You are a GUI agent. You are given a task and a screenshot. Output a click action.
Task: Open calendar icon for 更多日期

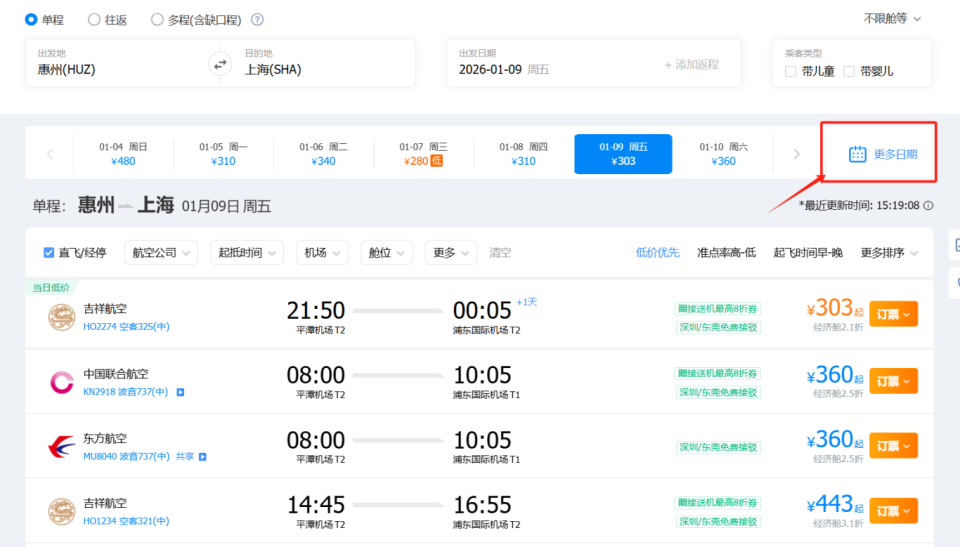point(857,154)
